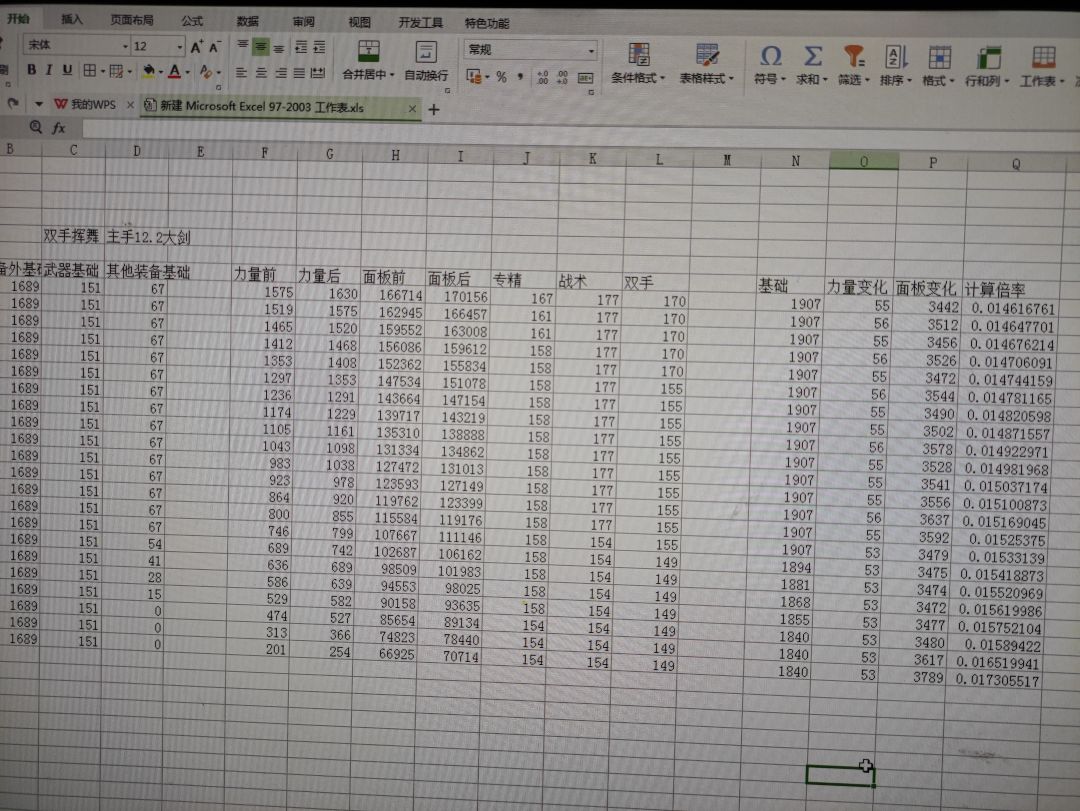Click the distributed alignment icon

[x=318, y=72]
